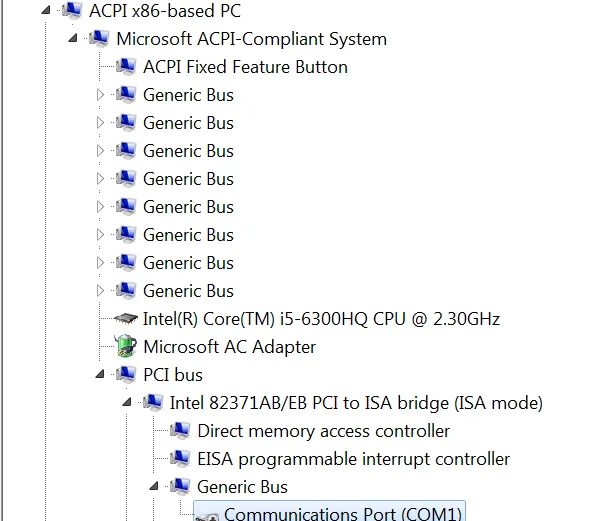Collapse the Microsoft ACPI-Compliant System node
Image resolution: width=602 pixels, height=521 pixels.
[73, 38]
